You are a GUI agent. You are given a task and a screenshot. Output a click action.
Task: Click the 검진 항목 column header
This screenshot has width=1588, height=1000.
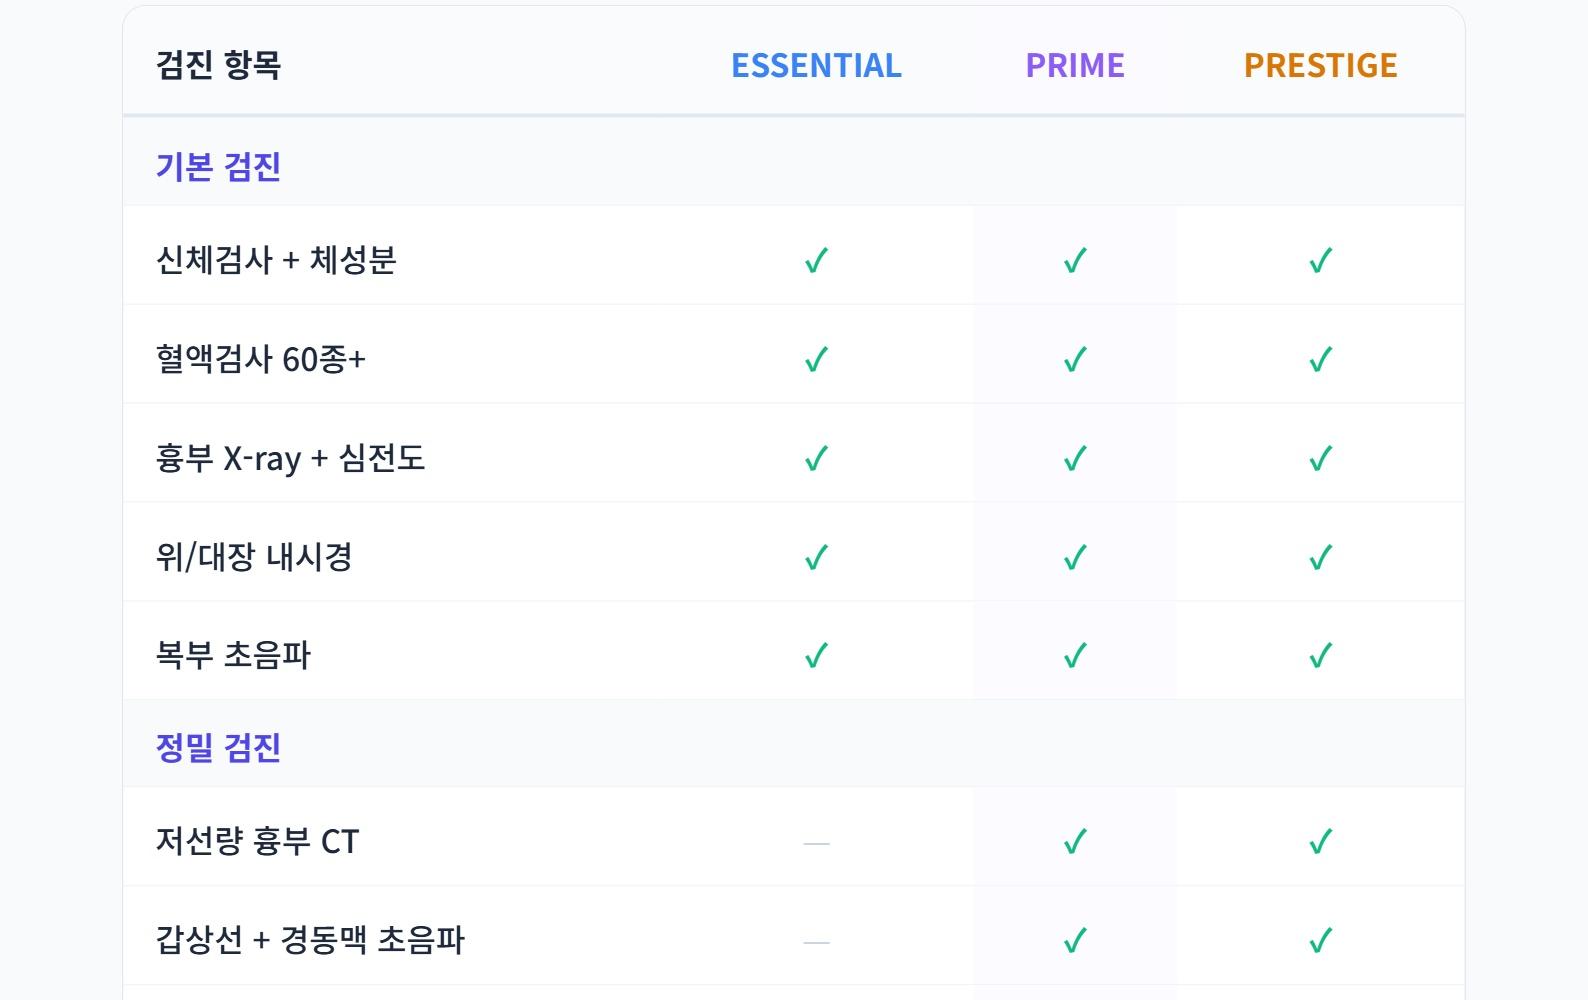[x=218, y=65]
